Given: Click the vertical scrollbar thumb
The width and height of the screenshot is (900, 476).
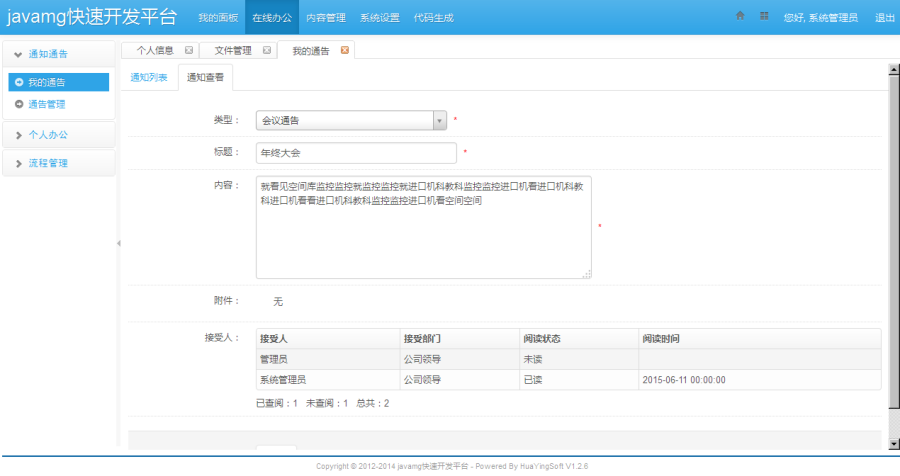Looking at the screenshot, I should pos(894,242).
